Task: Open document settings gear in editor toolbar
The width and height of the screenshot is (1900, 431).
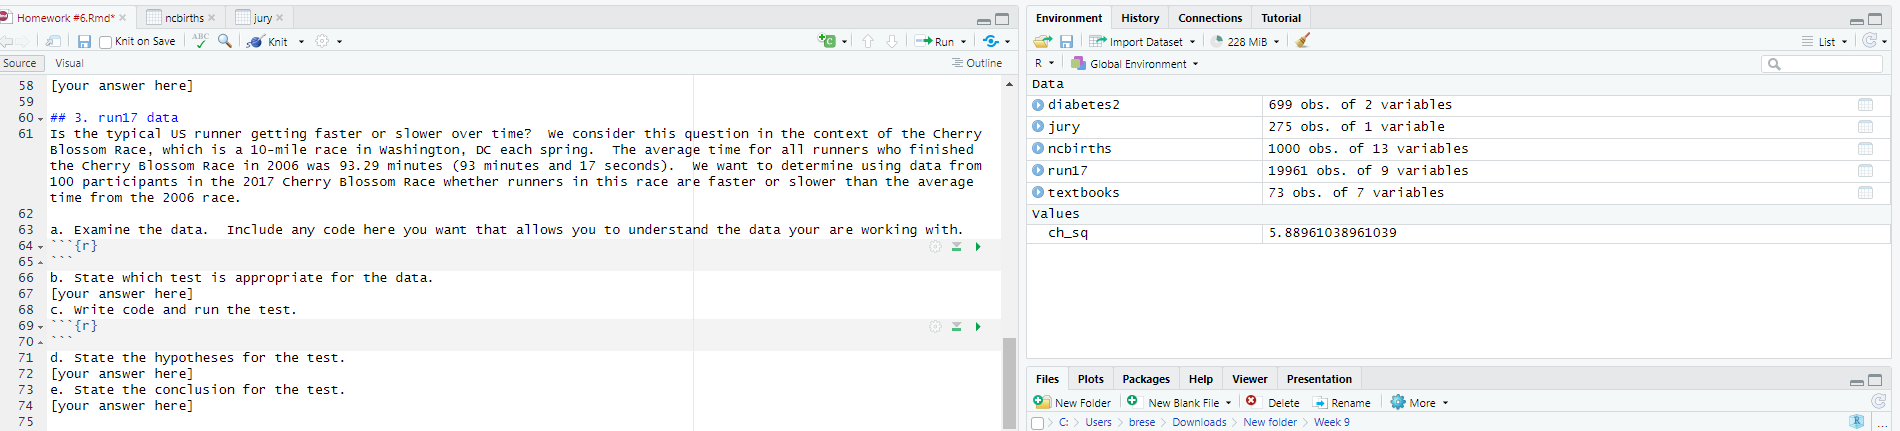Action: [x=322, y=41]
